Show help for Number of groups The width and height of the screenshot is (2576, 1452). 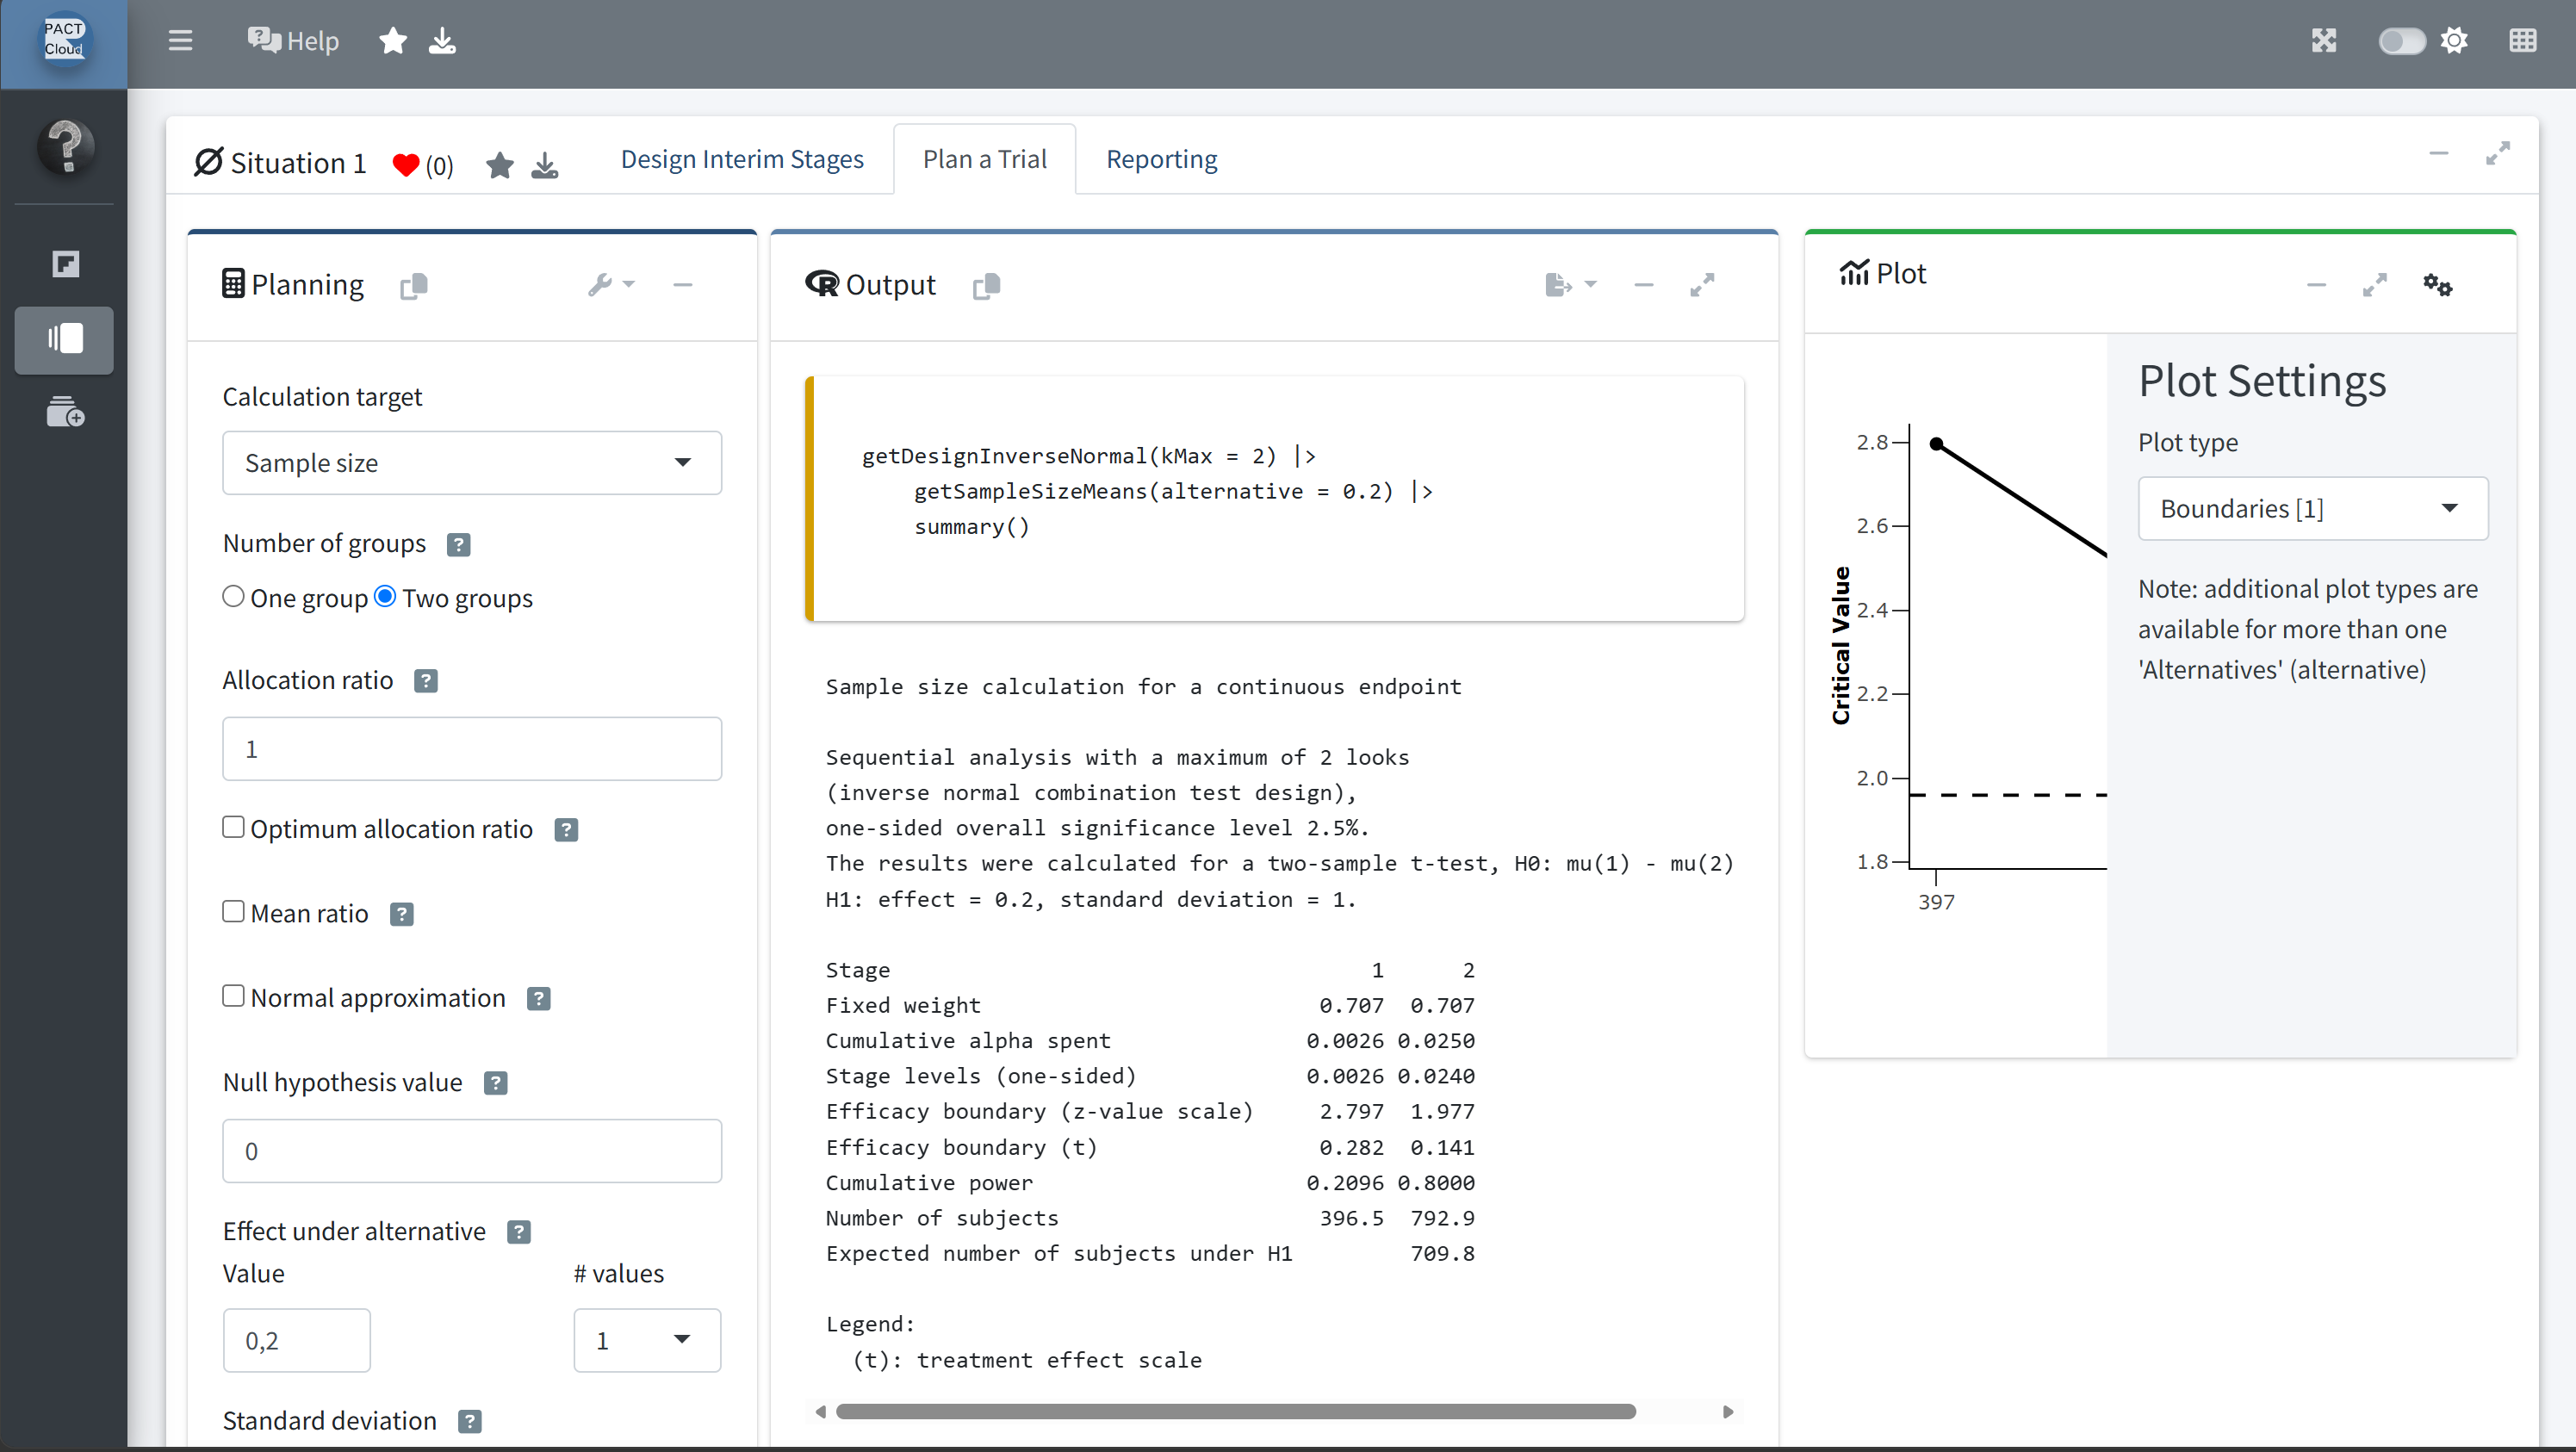[x=458, y=544]
